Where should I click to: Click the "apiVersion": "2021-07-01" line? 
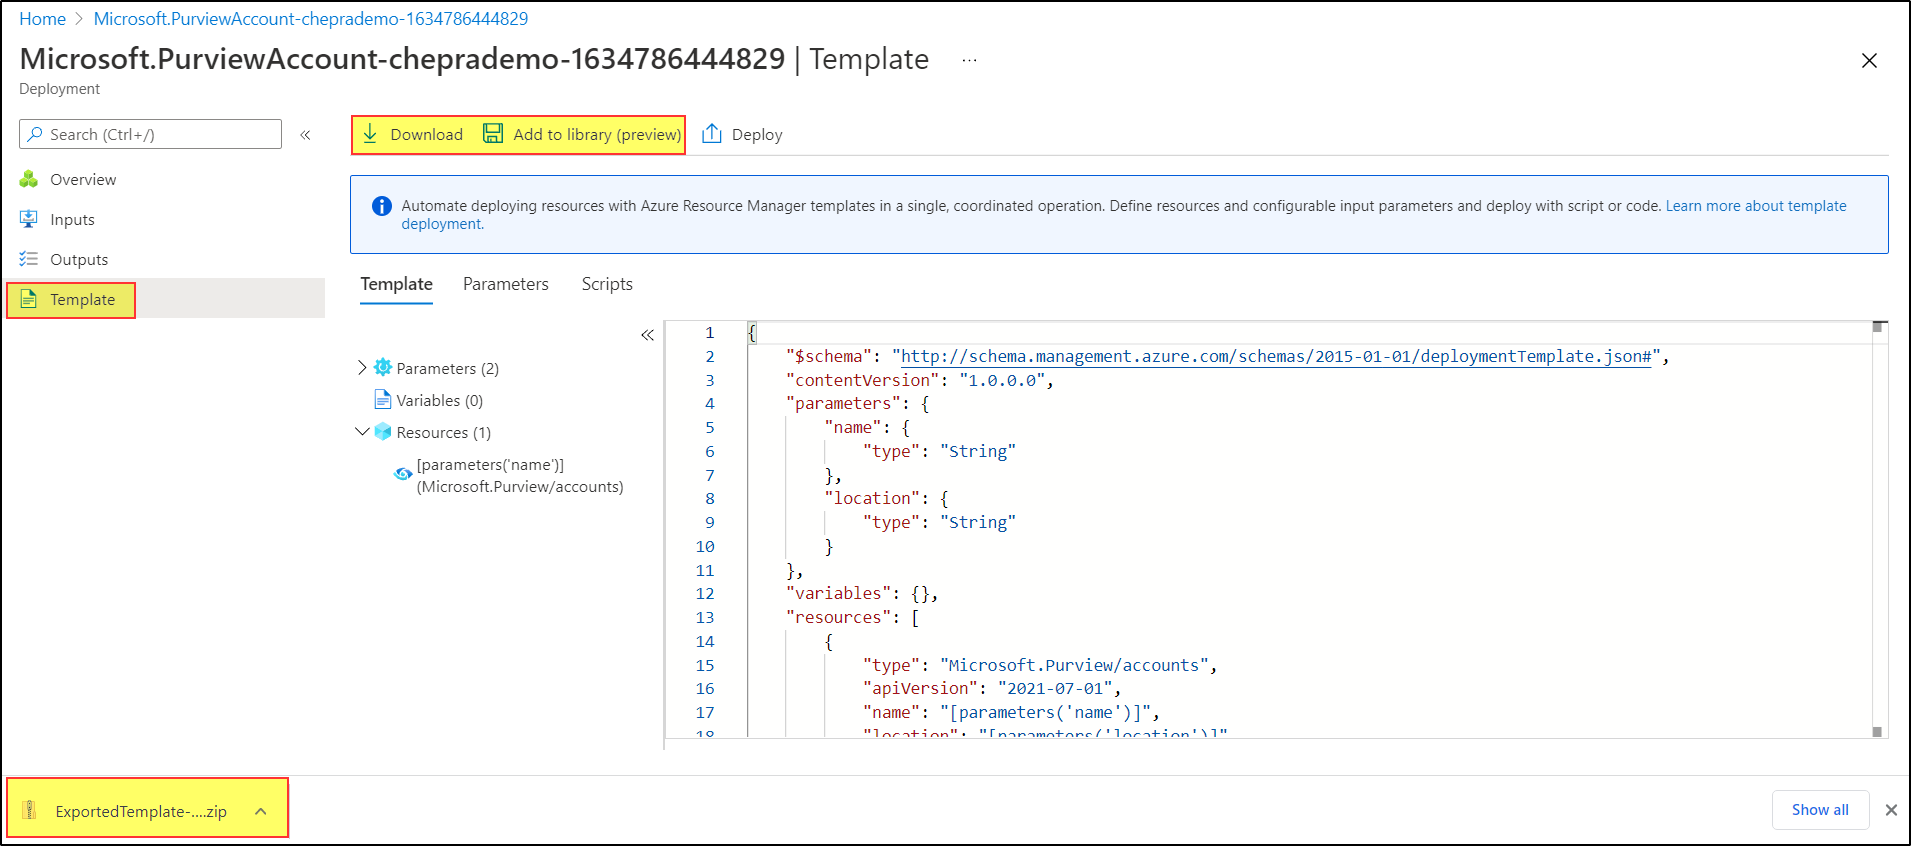pos(992,688)
